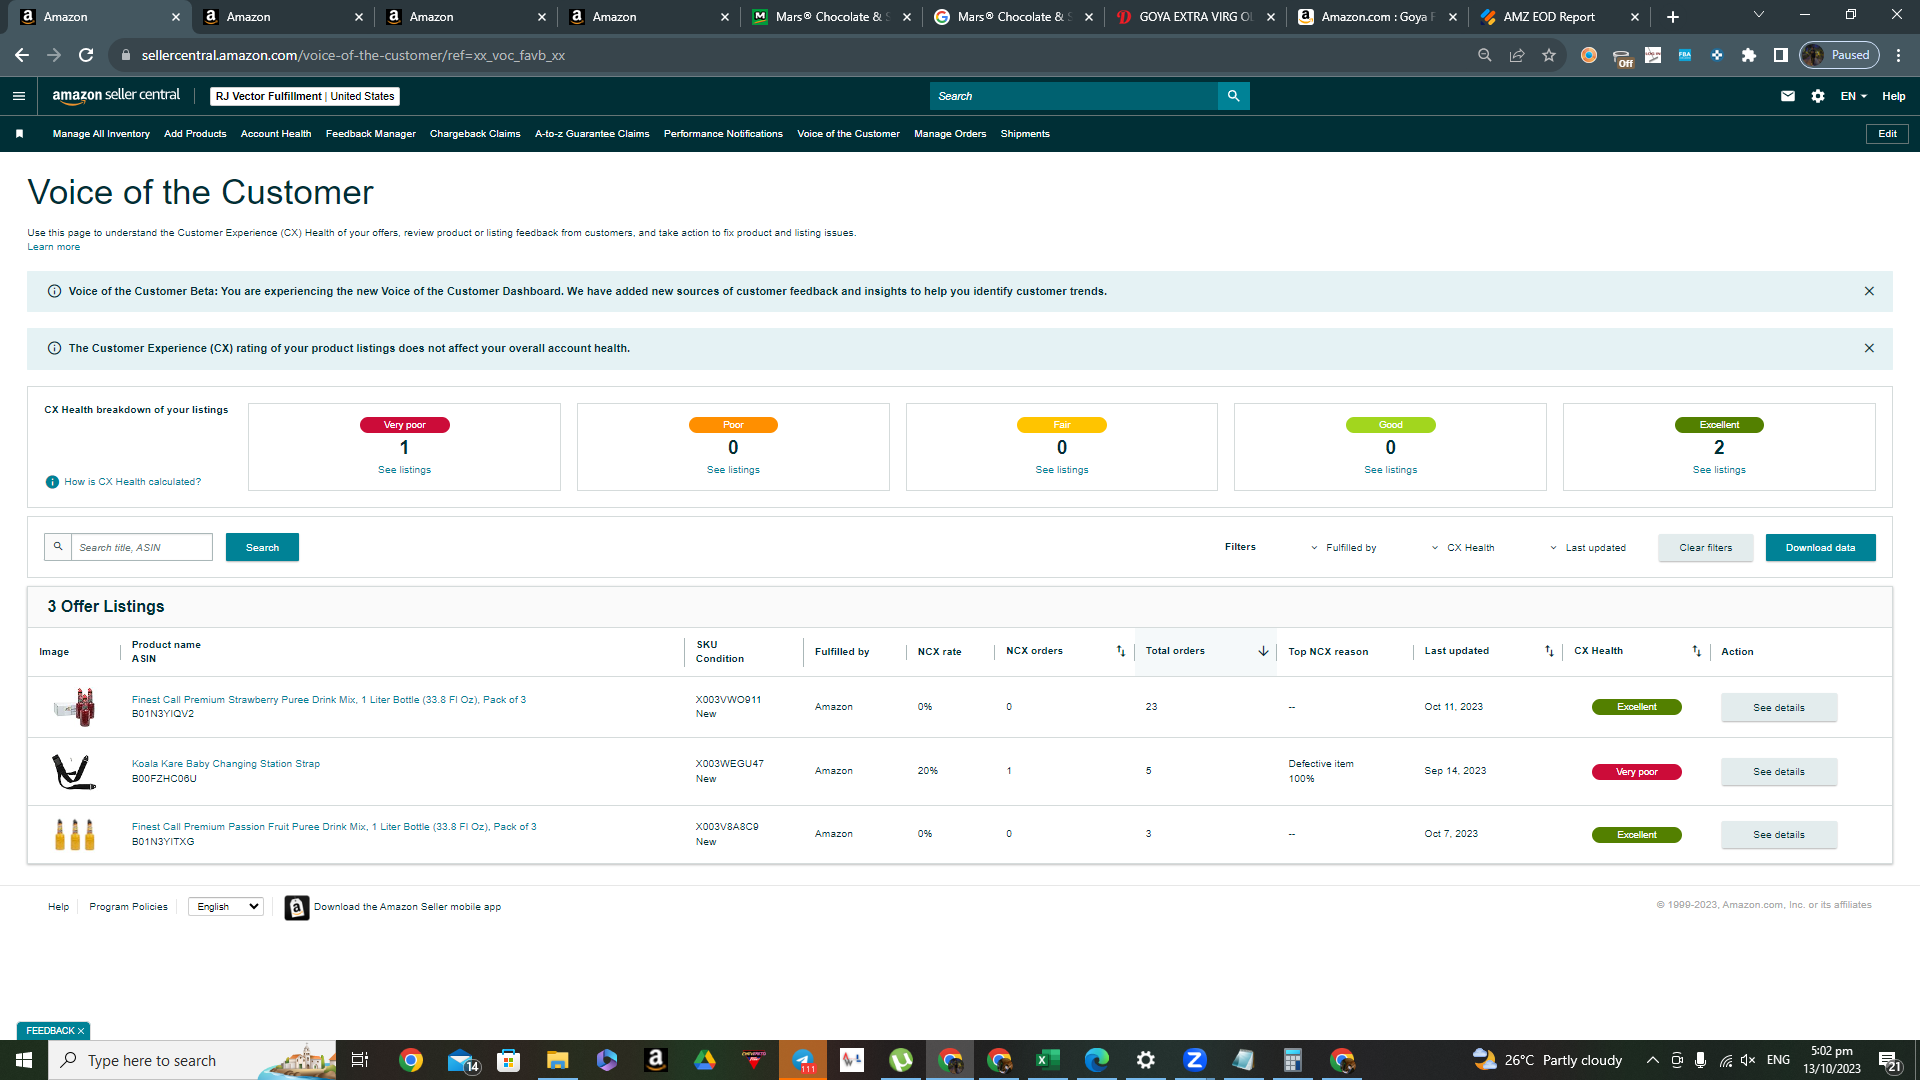The image size is (1920, 1080).
Task: Click the Amazon Seller Central logo
Action: 116,96
